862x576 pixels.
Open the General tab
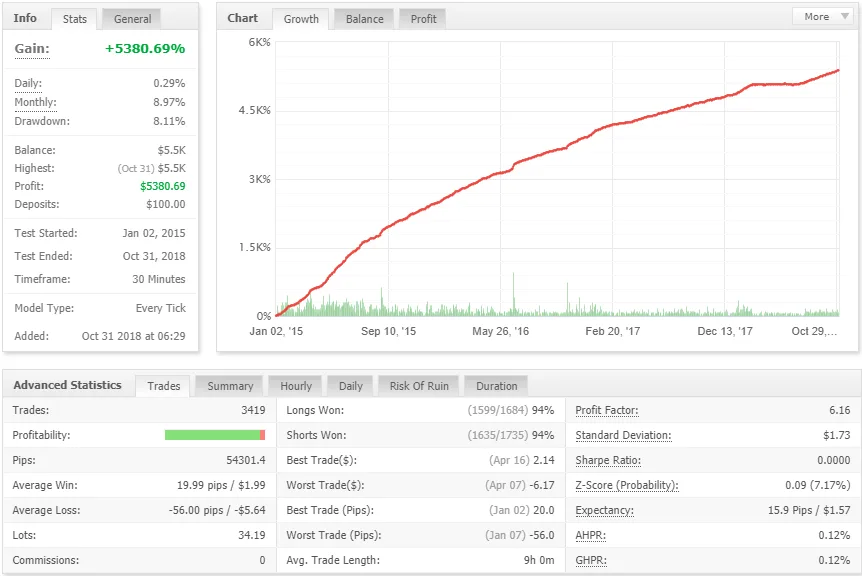[131, 18]
